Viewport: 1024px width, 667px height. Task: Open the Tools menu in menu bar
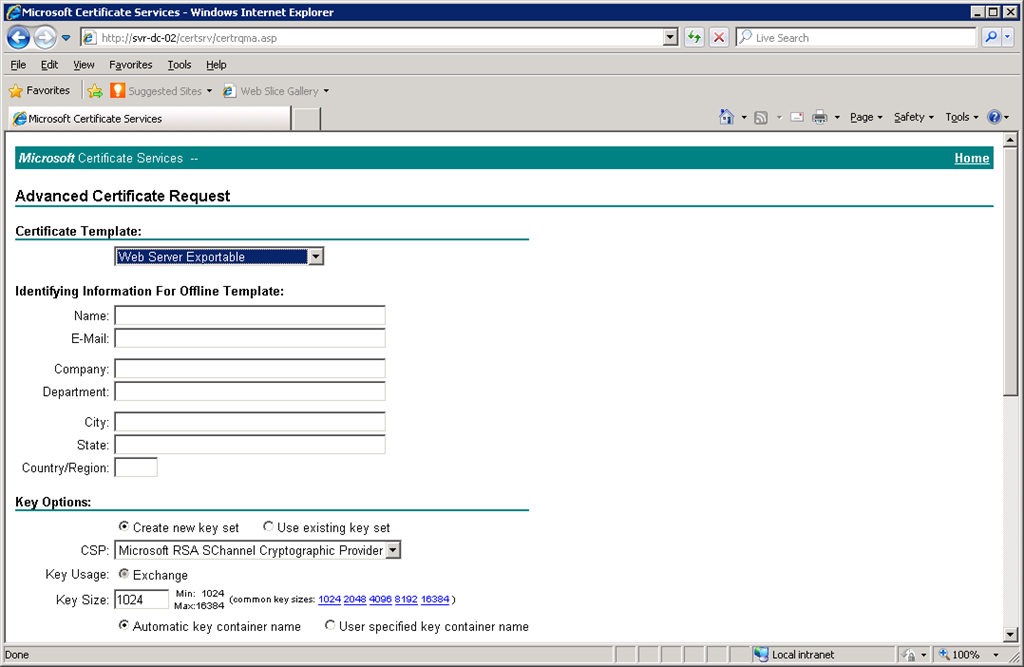click(x=179, y=65)
